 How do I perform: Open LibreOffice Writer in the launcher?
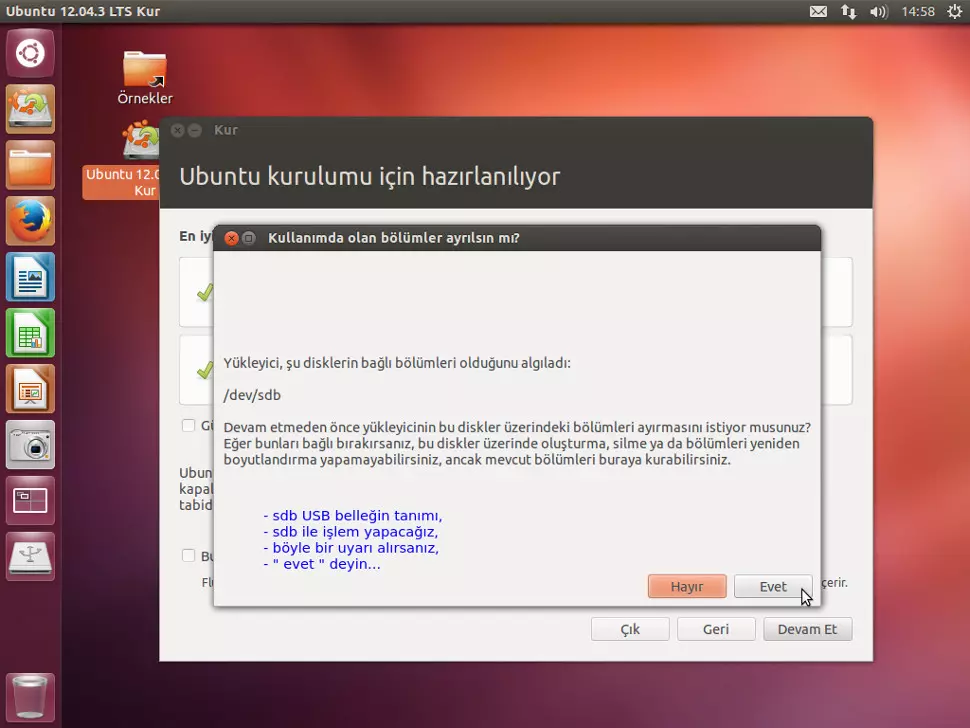30,277
